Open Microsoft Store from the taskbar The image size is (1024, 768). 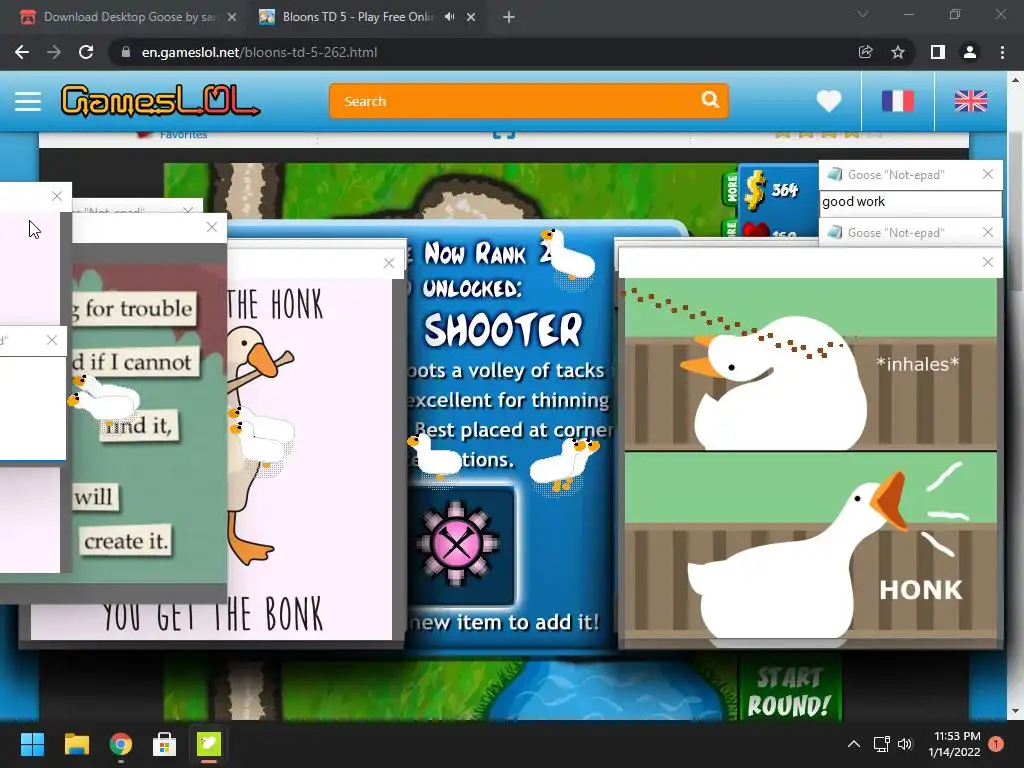tap(165, 744)
